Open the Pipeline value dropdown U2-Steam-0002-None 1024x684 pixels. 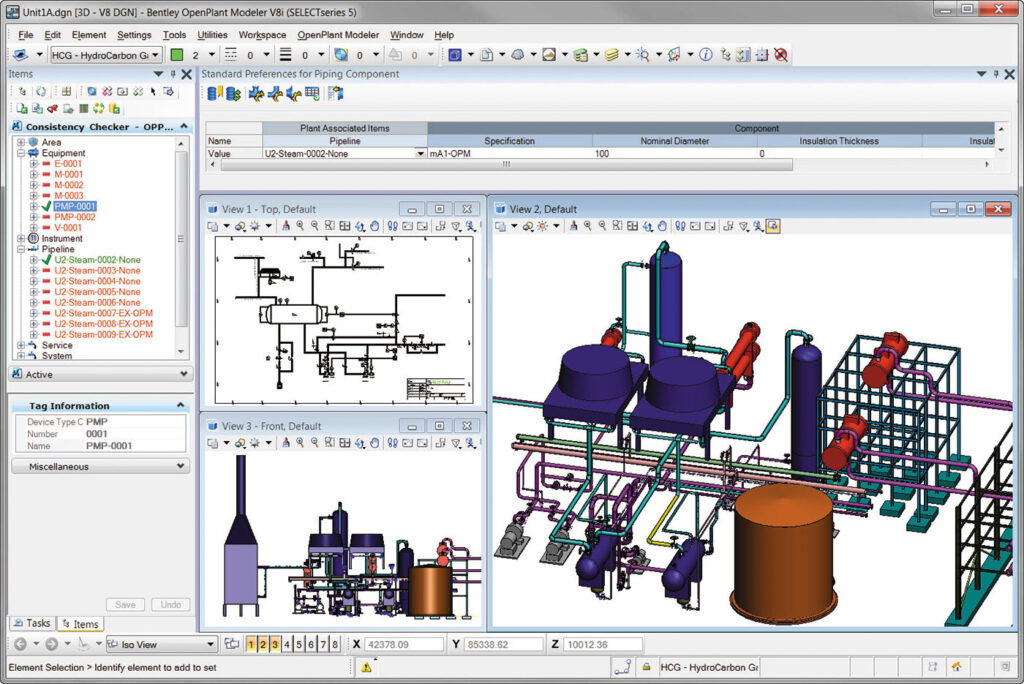tap(421, 154)
